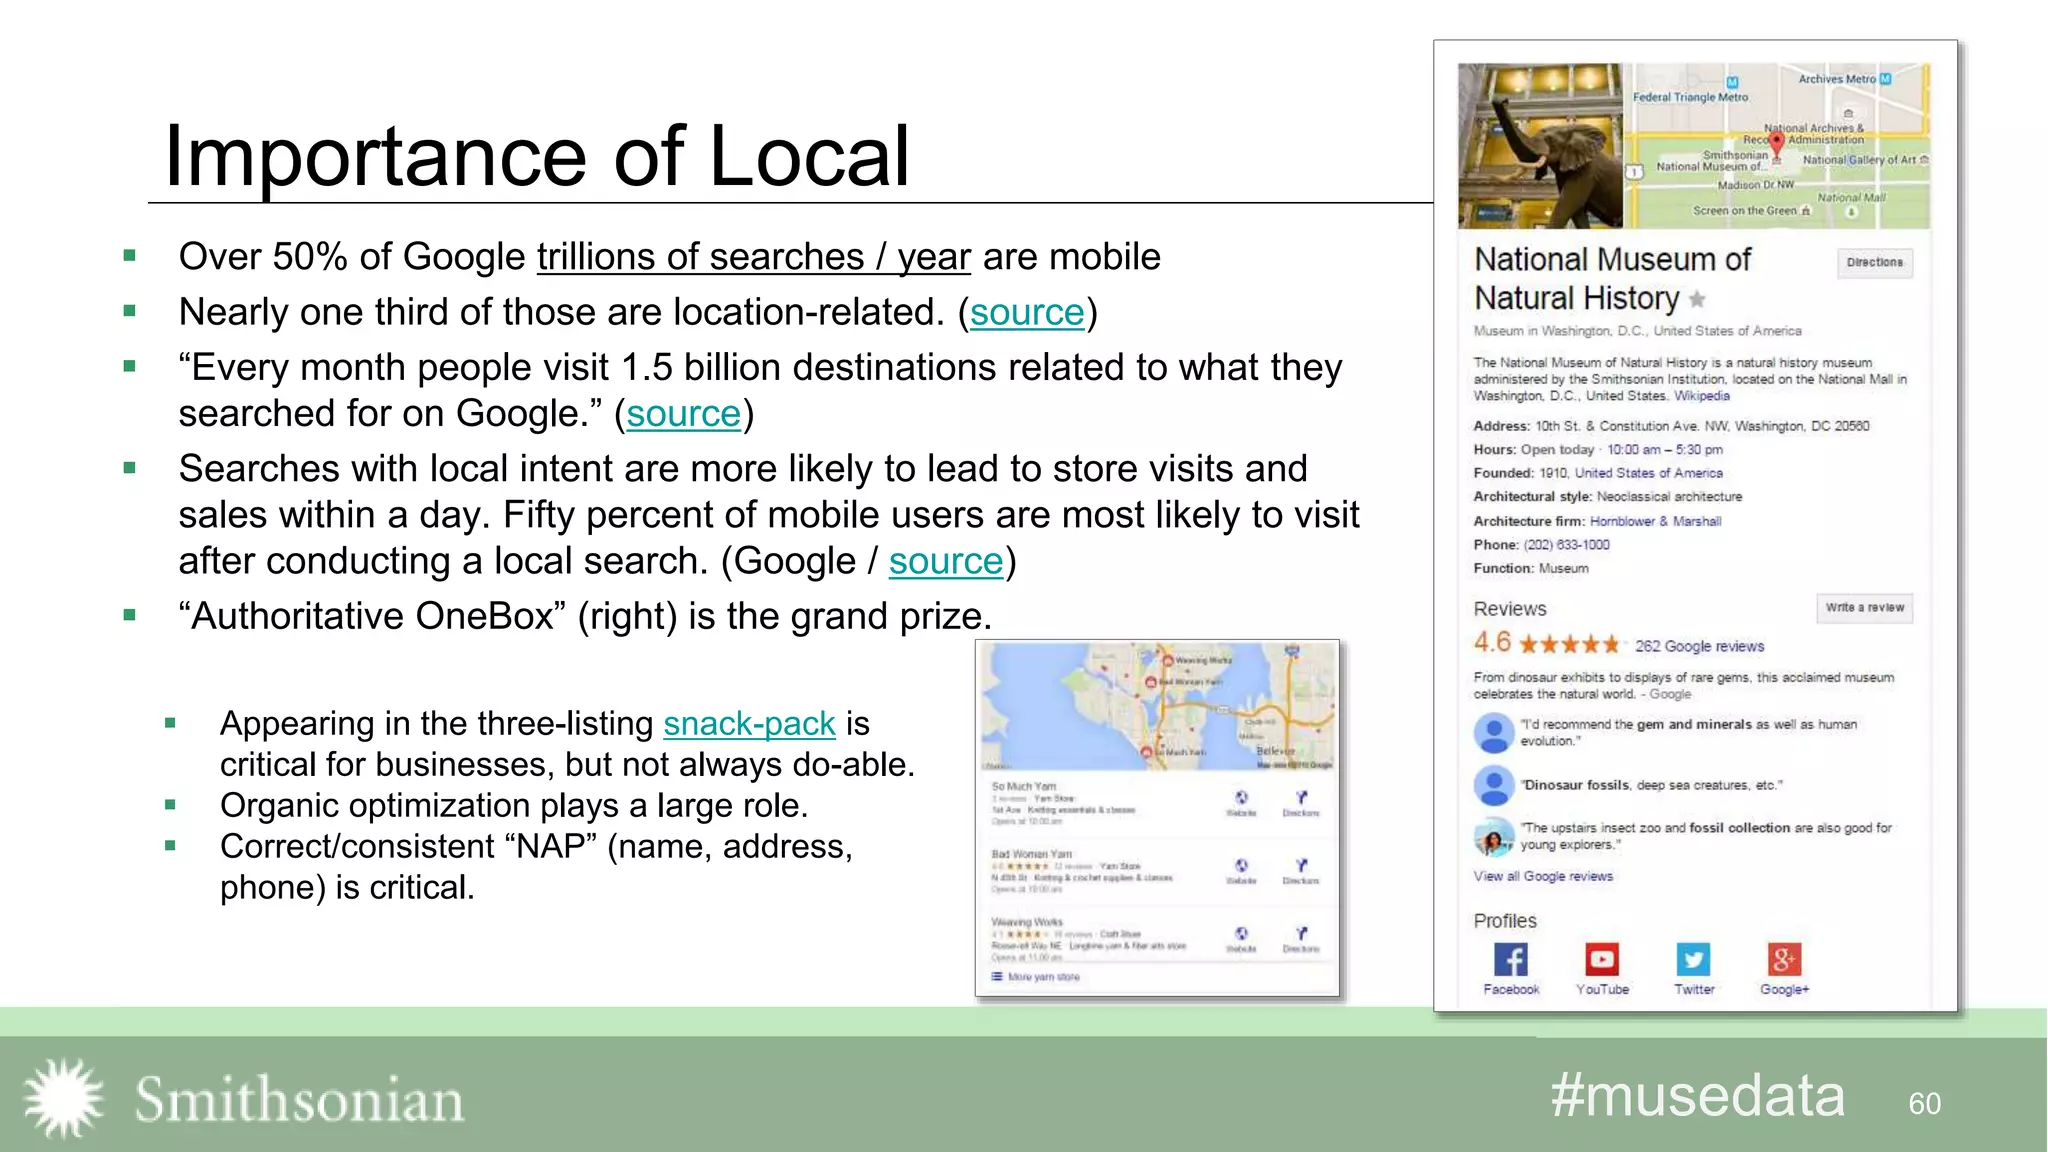
Task: Open 'United States of America' founded link
Action: (1649, 473)
